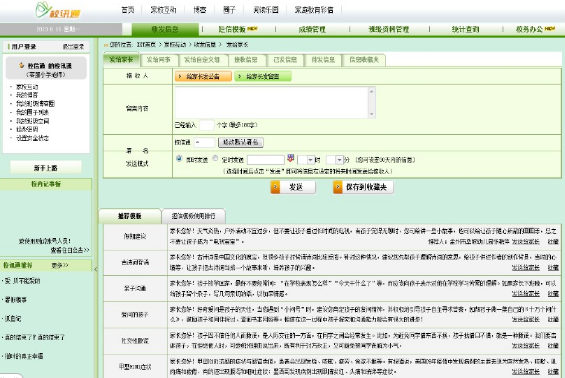Click the orange recipient selection button
Screen dimensions: 565x378
coord(203,76)
